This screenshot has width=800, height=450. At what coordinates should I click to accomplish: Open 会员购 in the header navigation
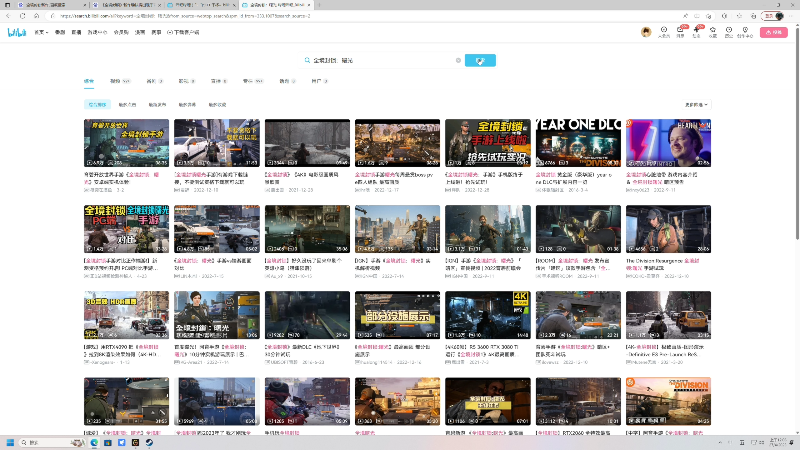121,32
